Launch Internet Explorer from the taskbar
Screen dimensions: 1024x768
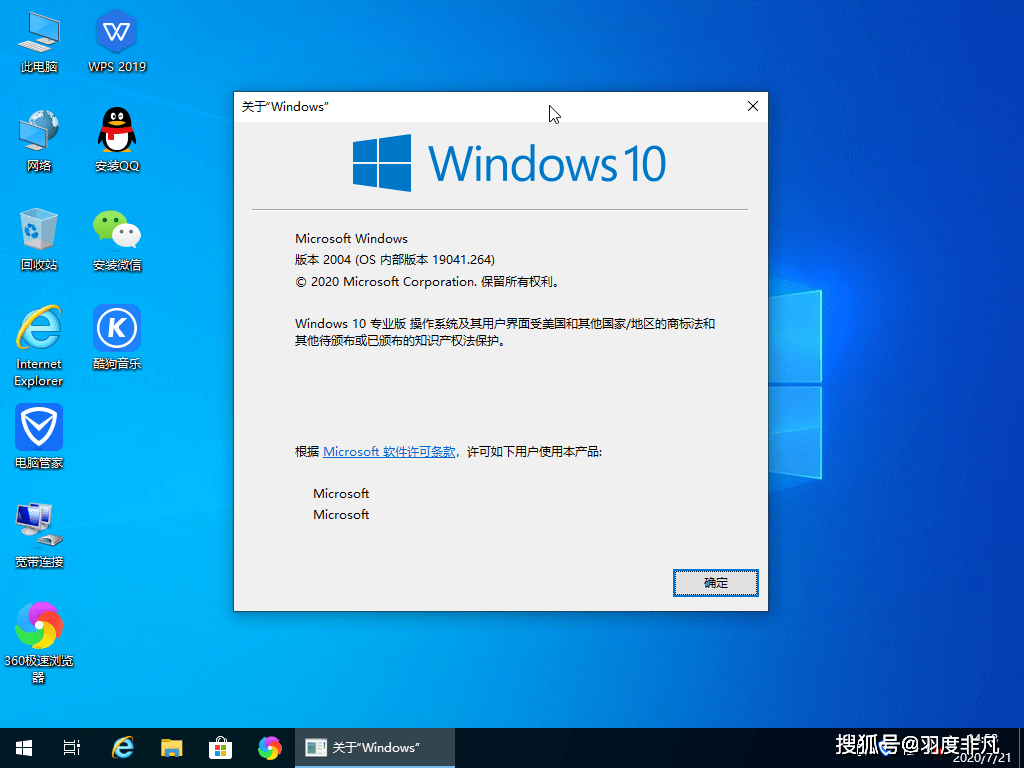click(x=123, y=748)
